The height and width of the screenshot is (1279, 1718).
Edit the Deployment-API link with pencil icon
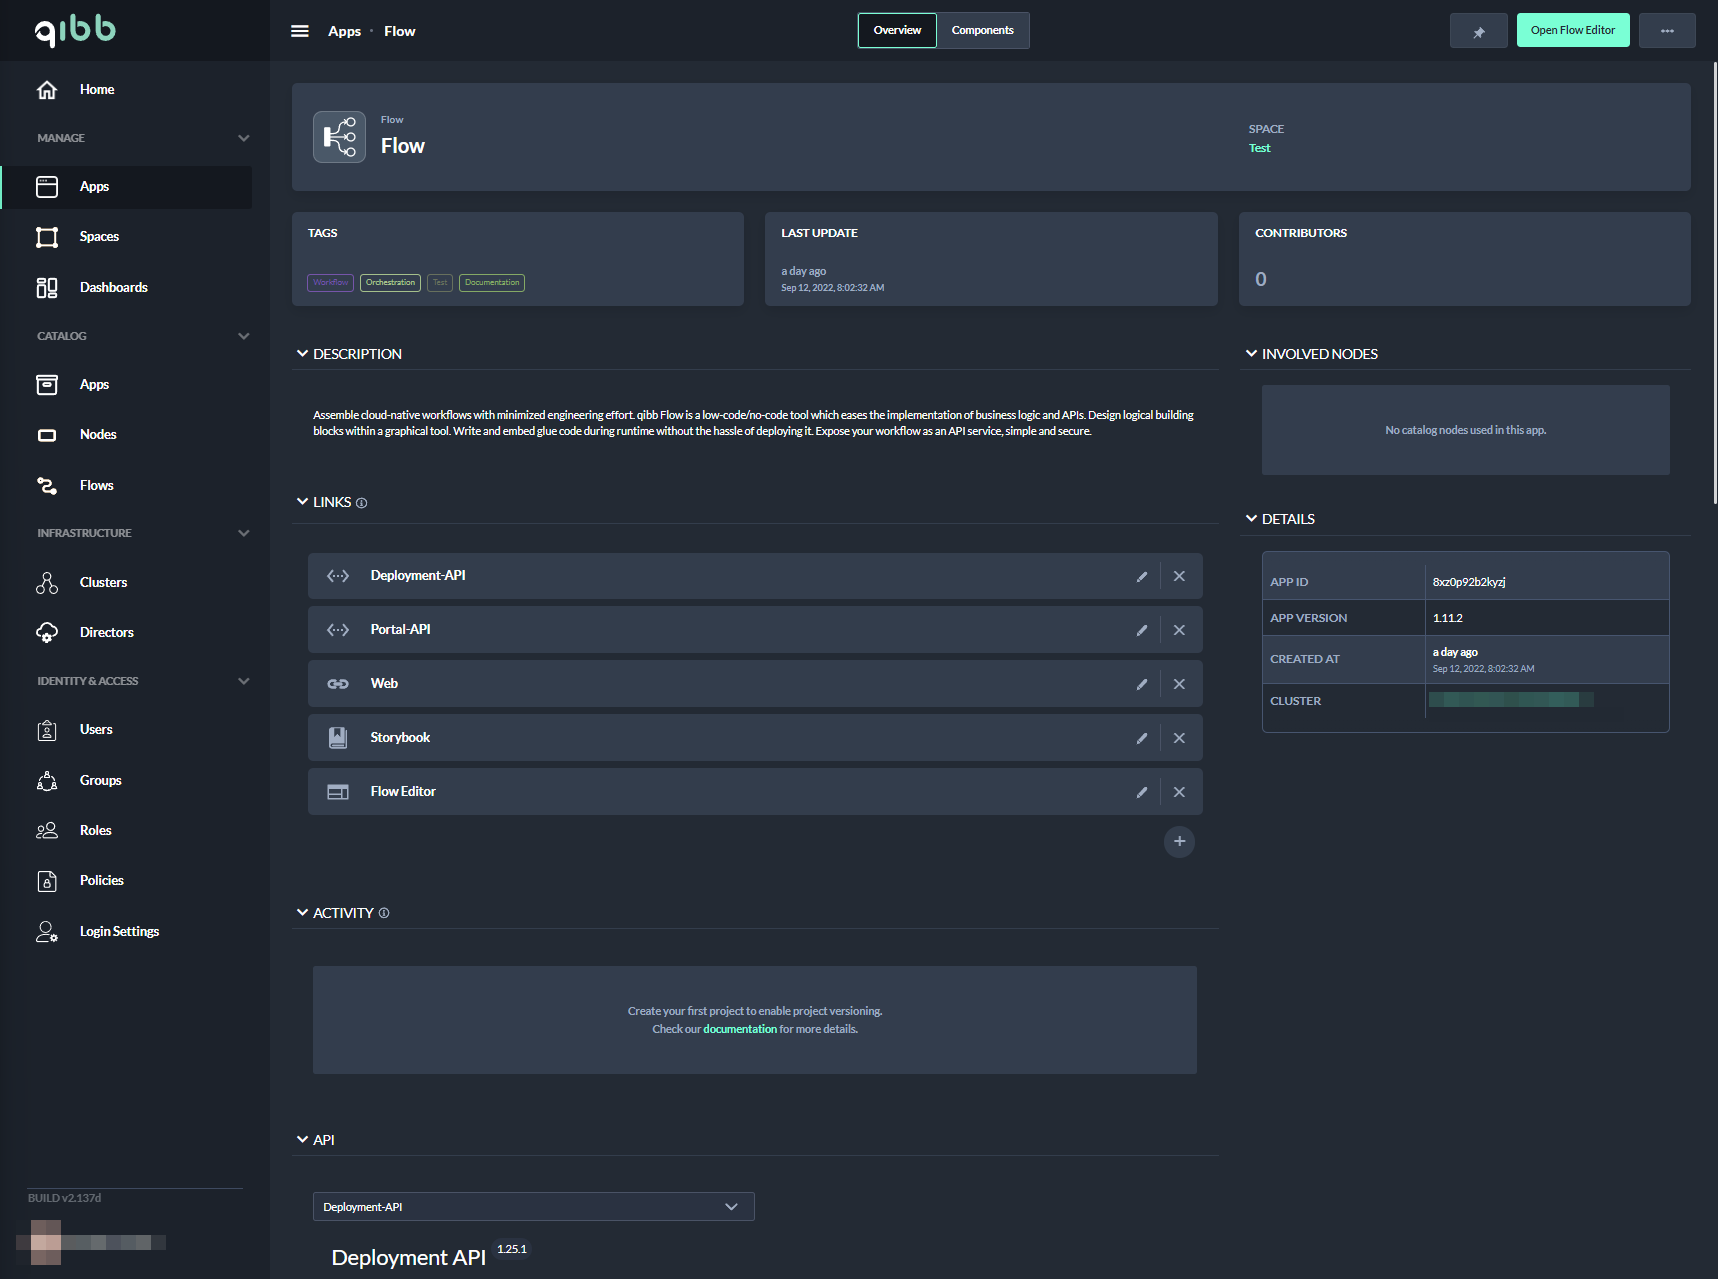[x=1141, y=576]
